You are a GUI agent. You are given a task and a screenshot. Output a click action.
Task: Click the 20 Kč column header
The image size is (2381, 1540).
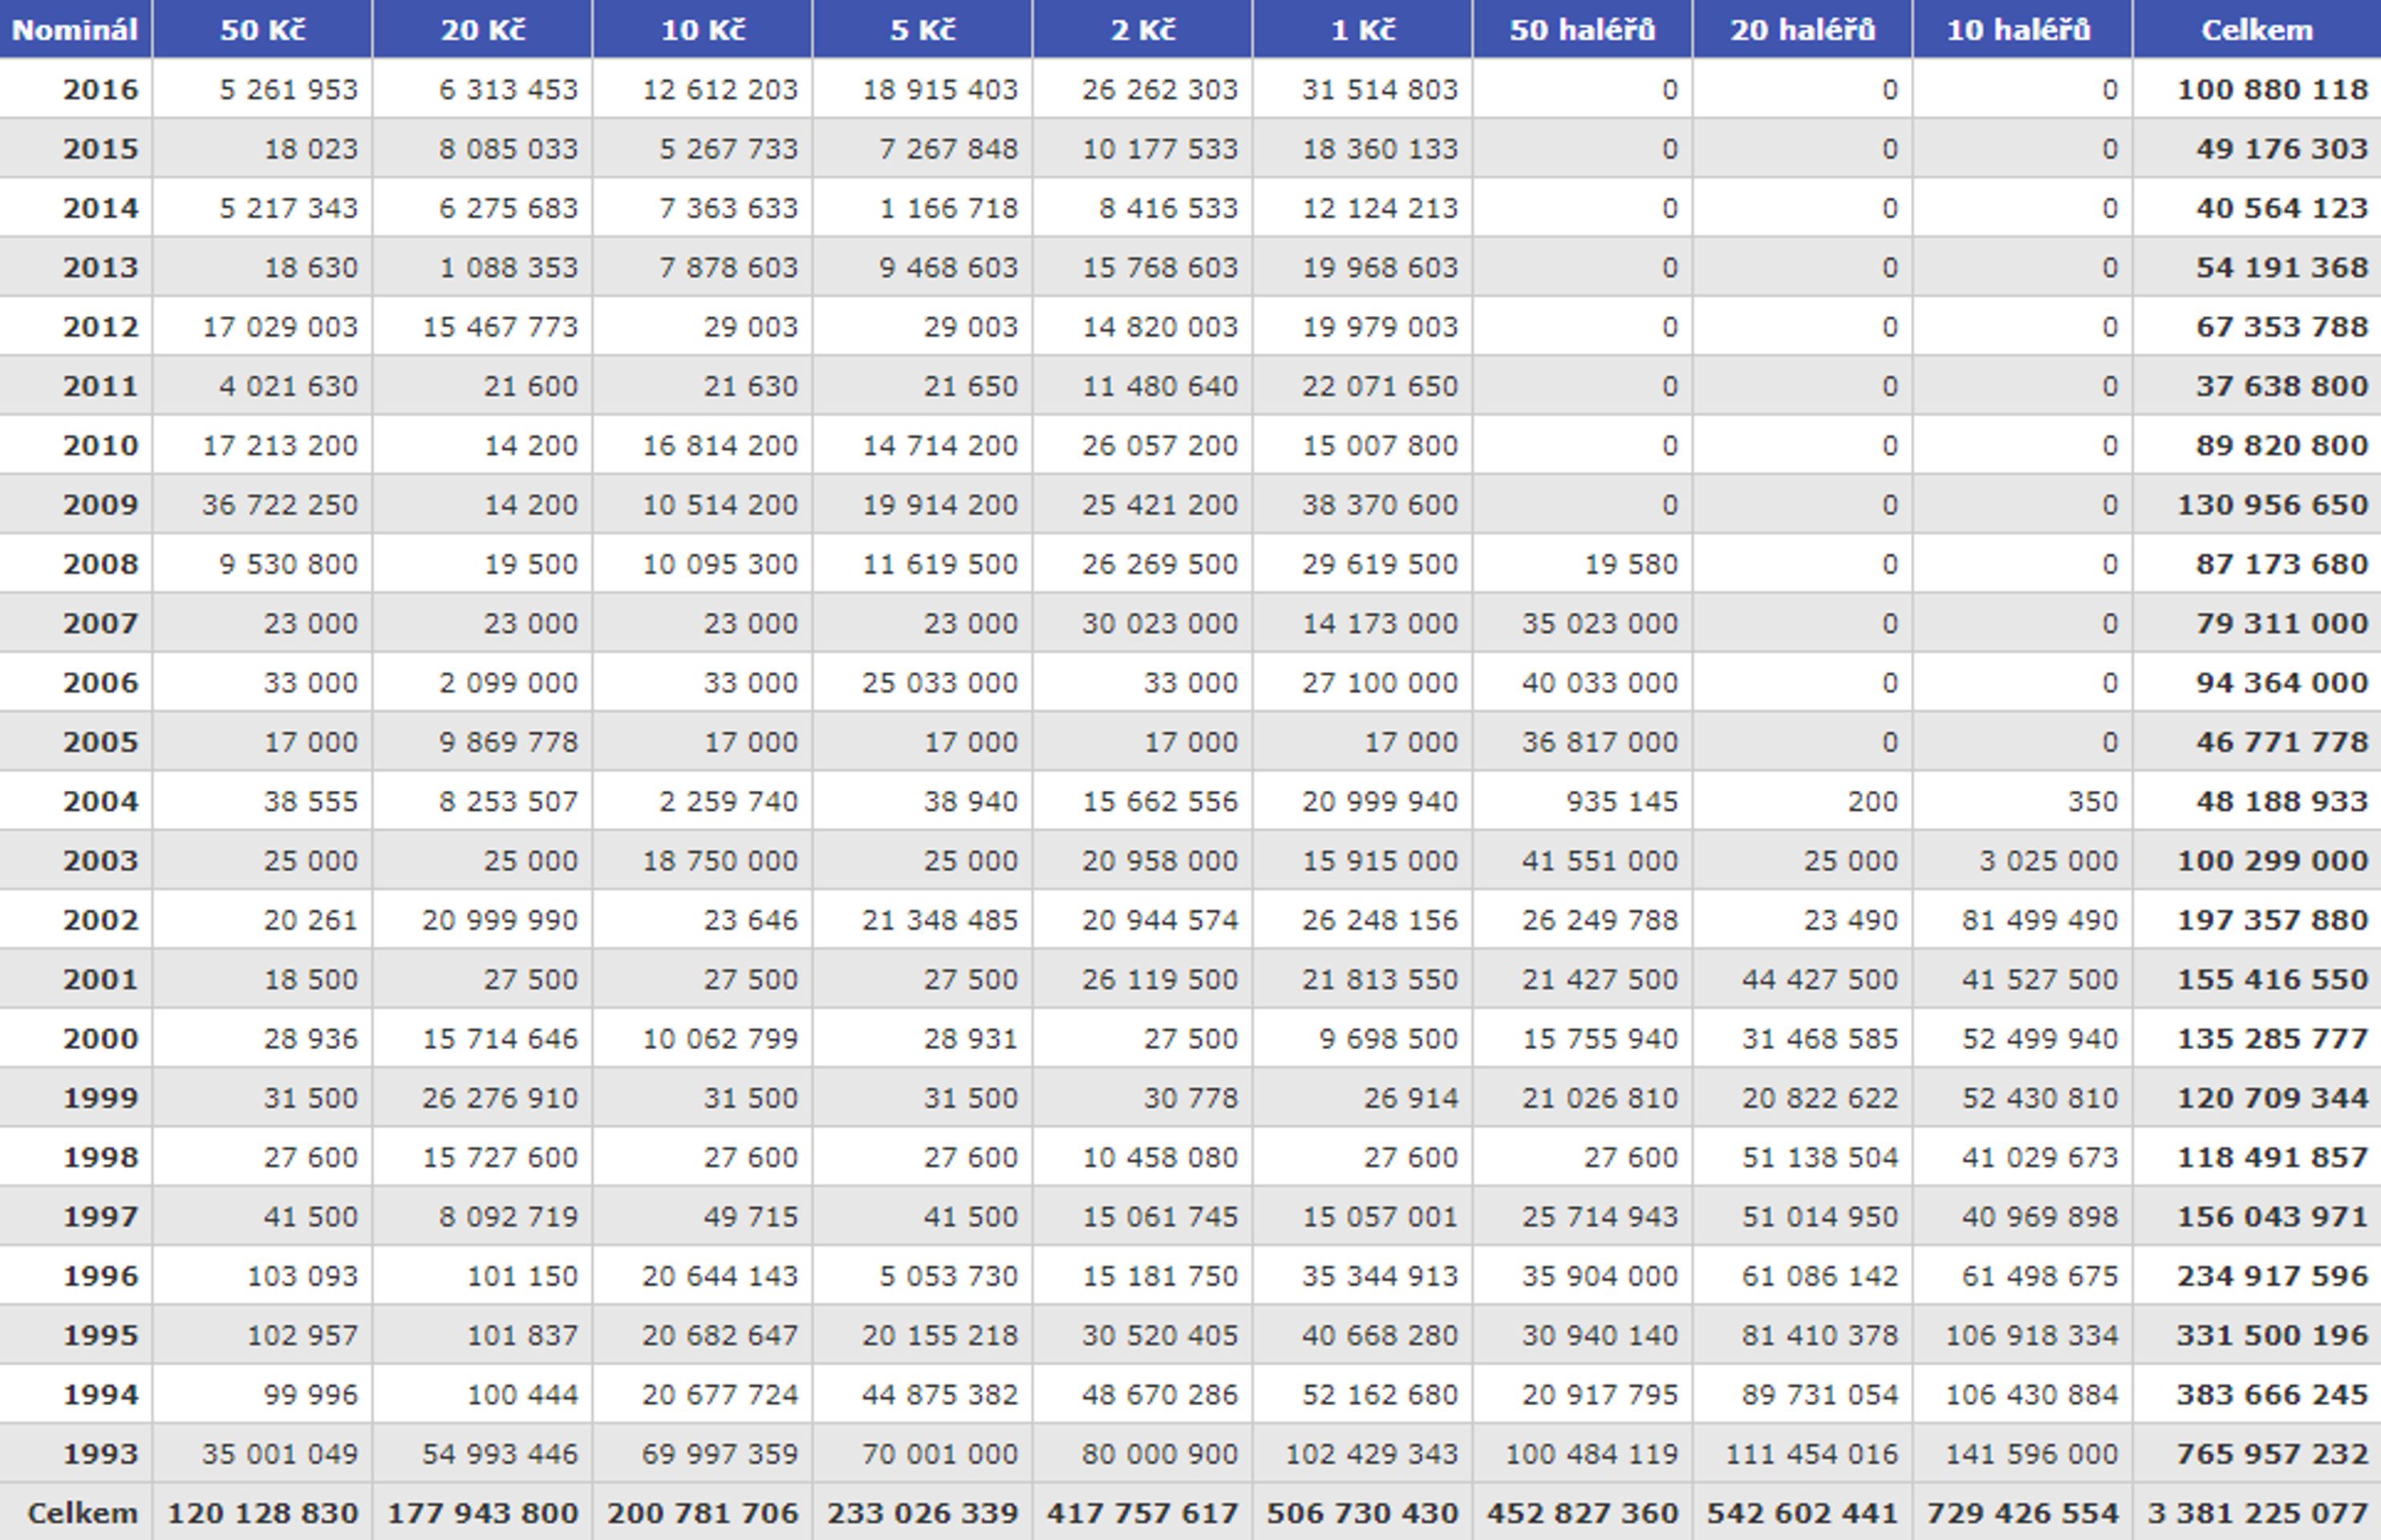click(482, 29)
